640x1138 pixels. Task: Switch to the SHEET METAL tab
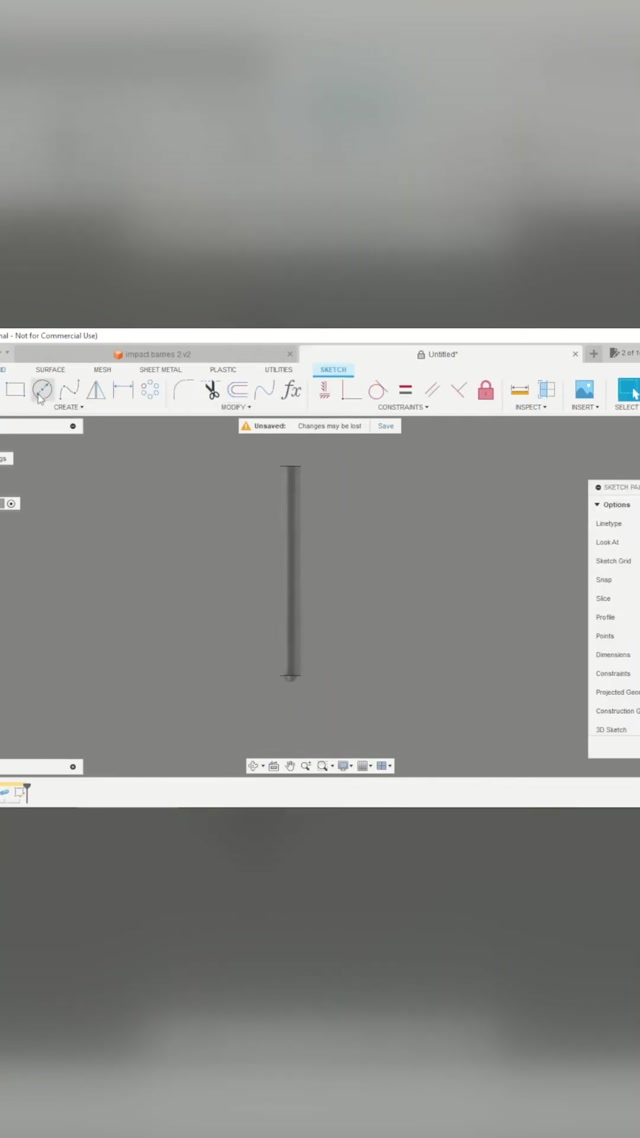click(160, 370)
